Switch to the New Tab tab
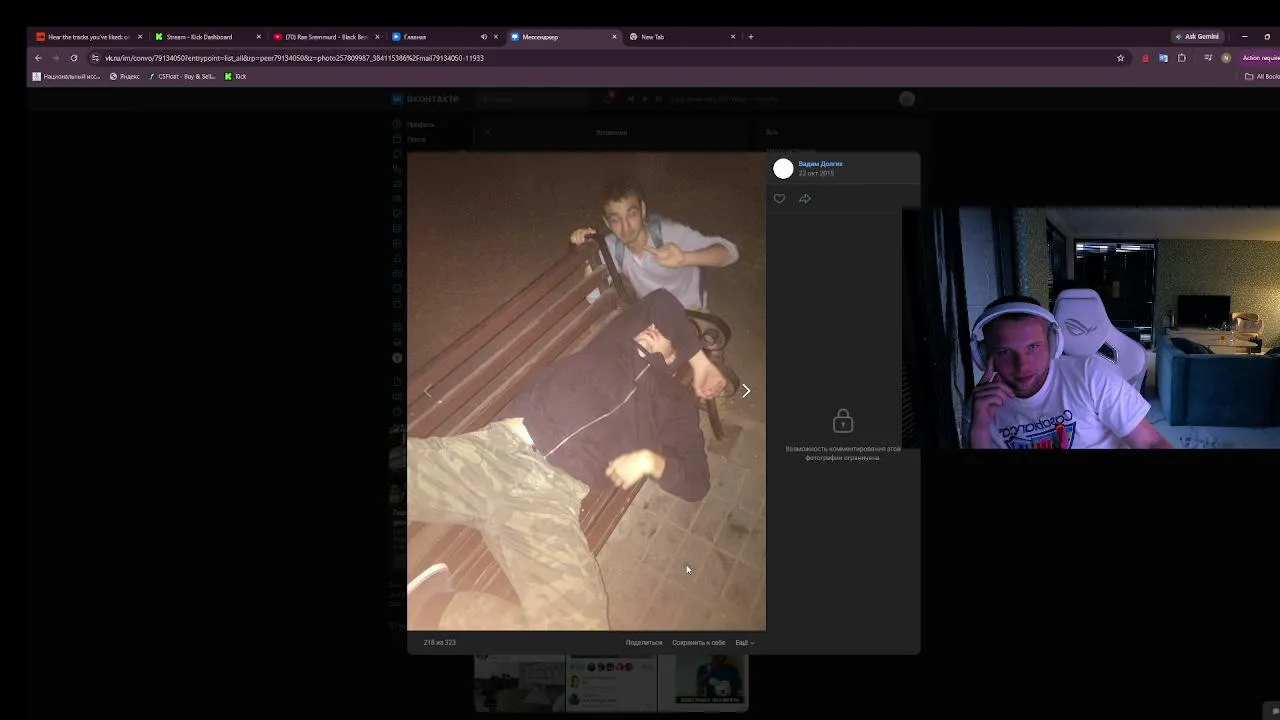Image resolution: width=1280 pixels, height=720 pixels. [x=682, y=37]
